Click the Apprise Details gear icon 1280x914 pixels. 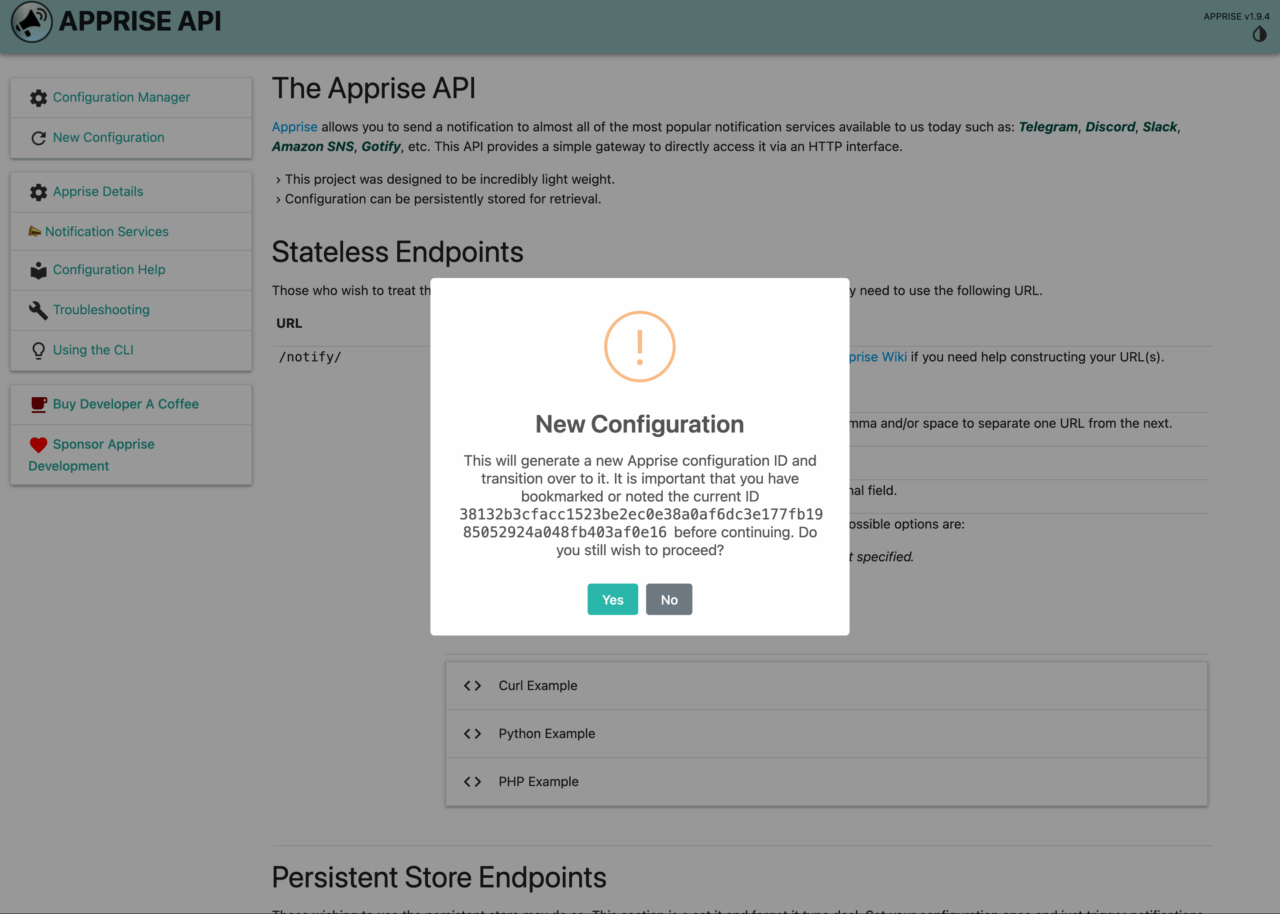(x=38, y=192)
